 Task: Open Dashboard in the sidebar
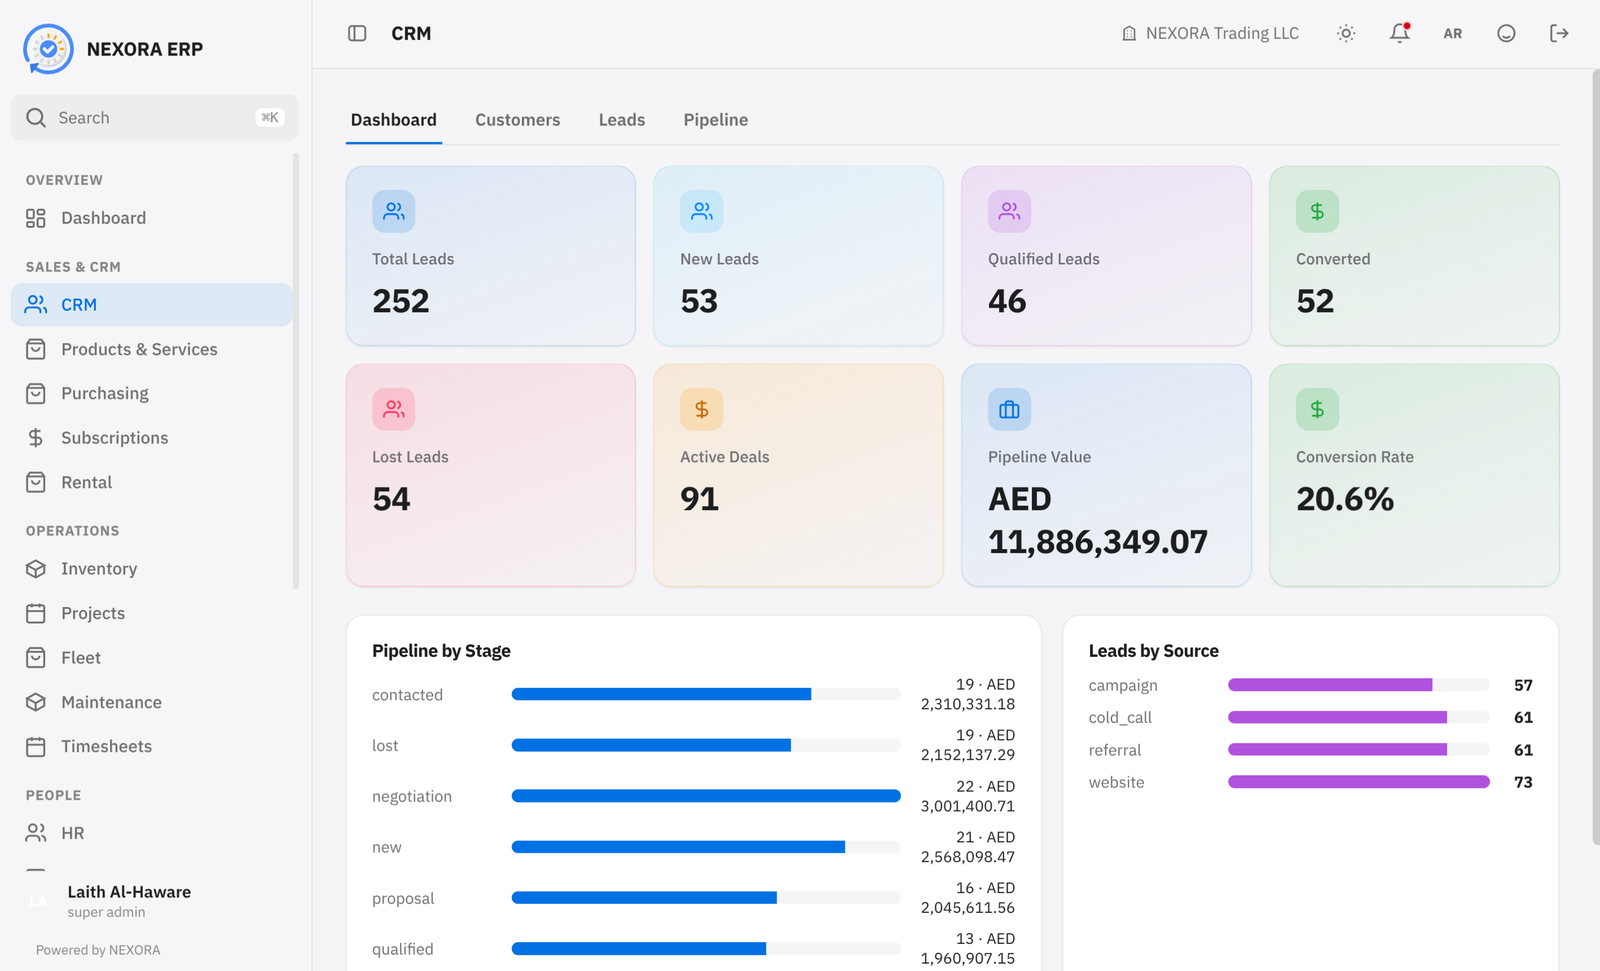coord(152,218)
